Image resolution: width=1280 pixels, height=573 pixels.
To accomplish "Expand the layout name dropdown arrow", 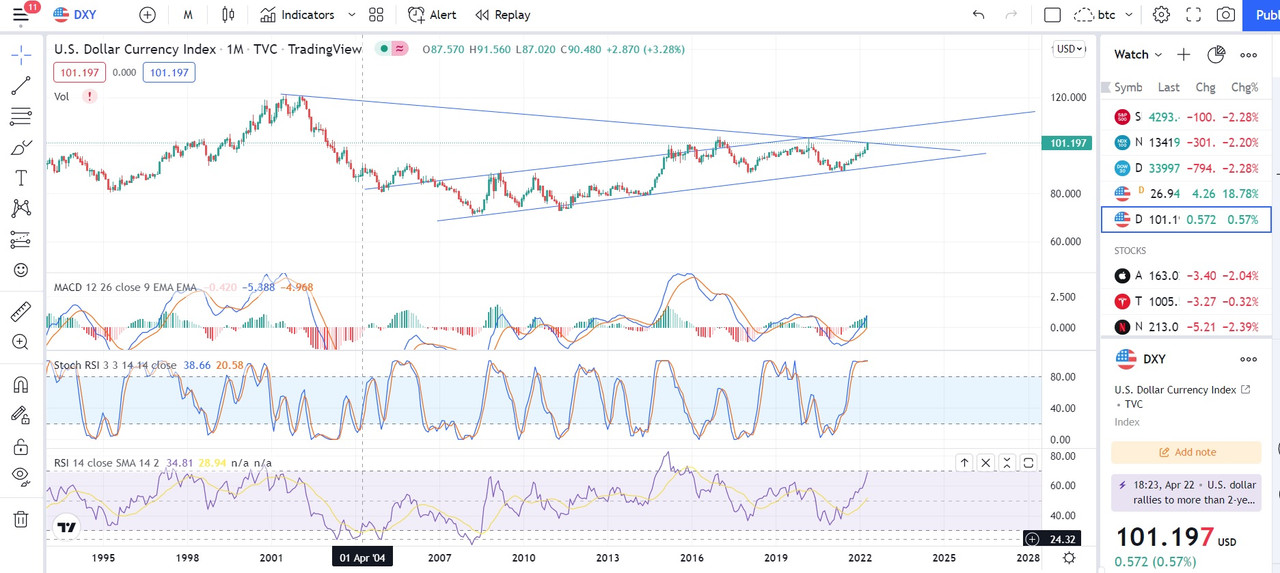I will tap(1130, 15).
